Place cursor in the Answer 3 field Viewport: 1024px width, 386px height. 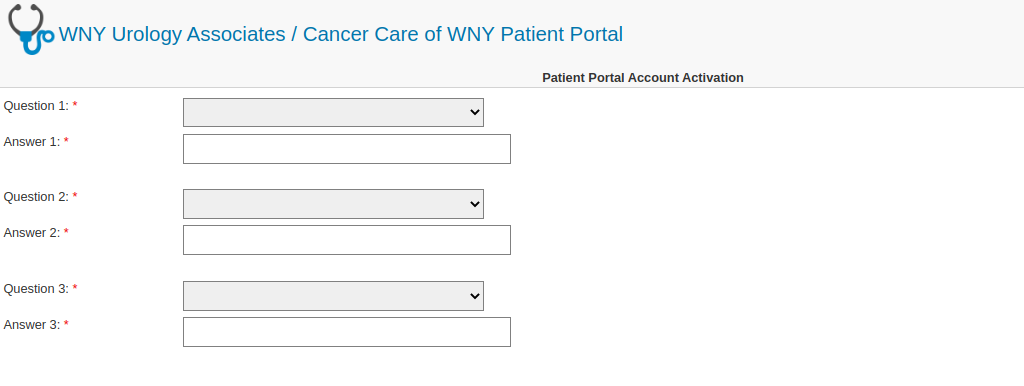point(347,332)
